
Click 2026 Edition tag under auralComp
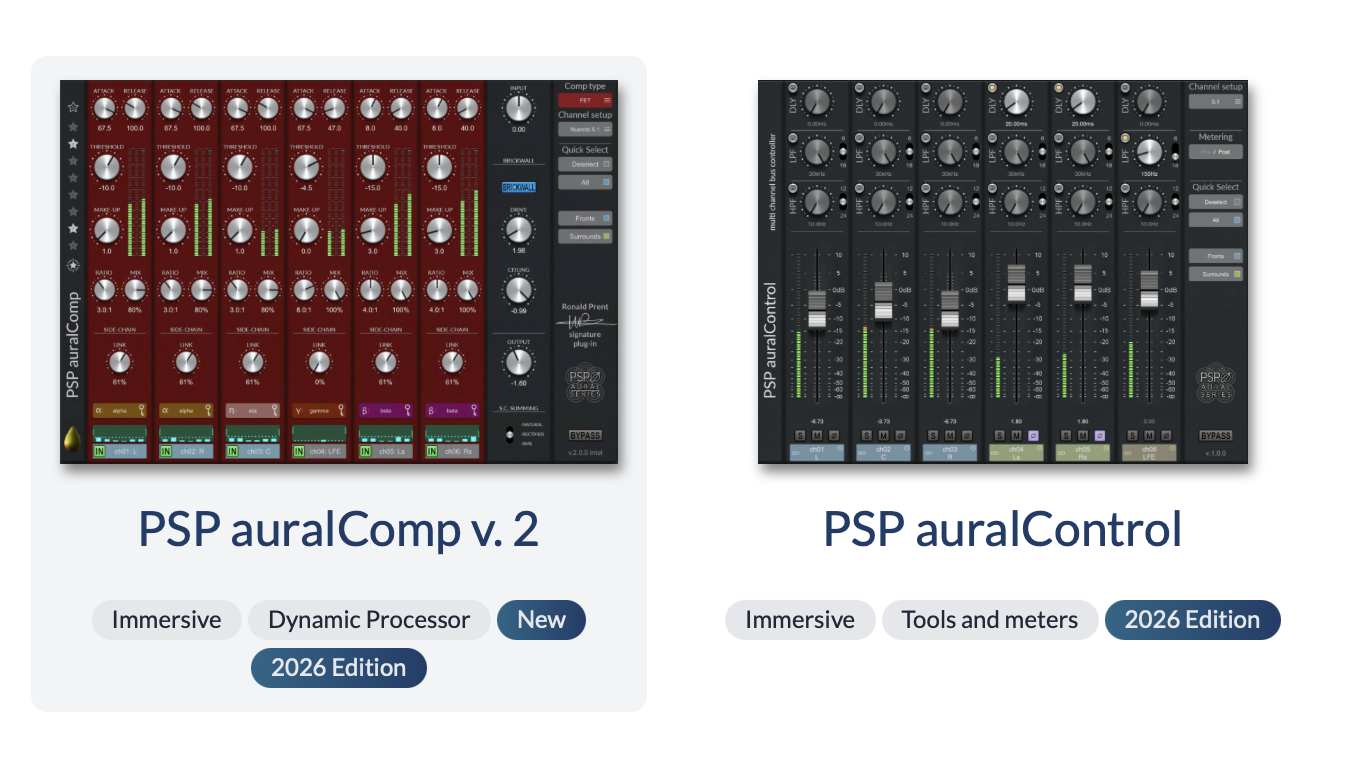tap(339, 668)
